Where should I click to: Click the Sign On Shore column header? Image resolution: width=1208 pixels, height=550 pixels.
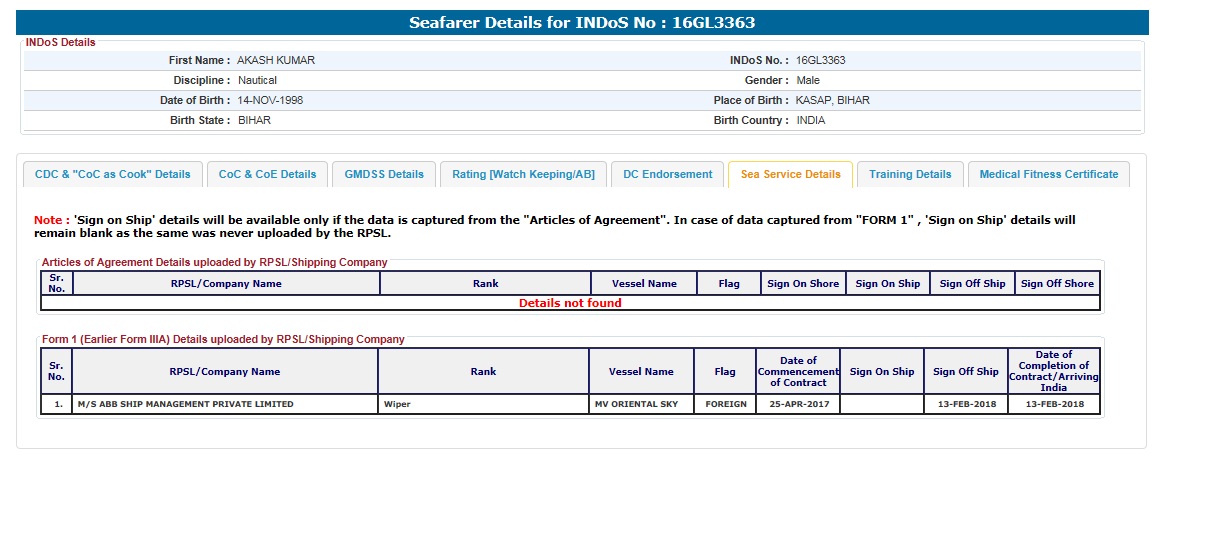(x=803, y=283)
